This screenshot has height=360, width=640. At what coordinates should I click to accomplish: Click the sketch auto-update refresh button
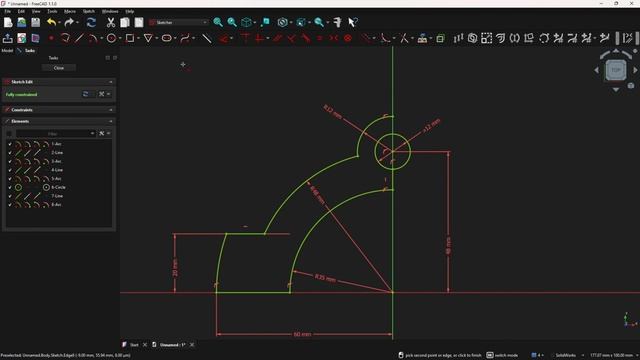click(x=85, y=94)
